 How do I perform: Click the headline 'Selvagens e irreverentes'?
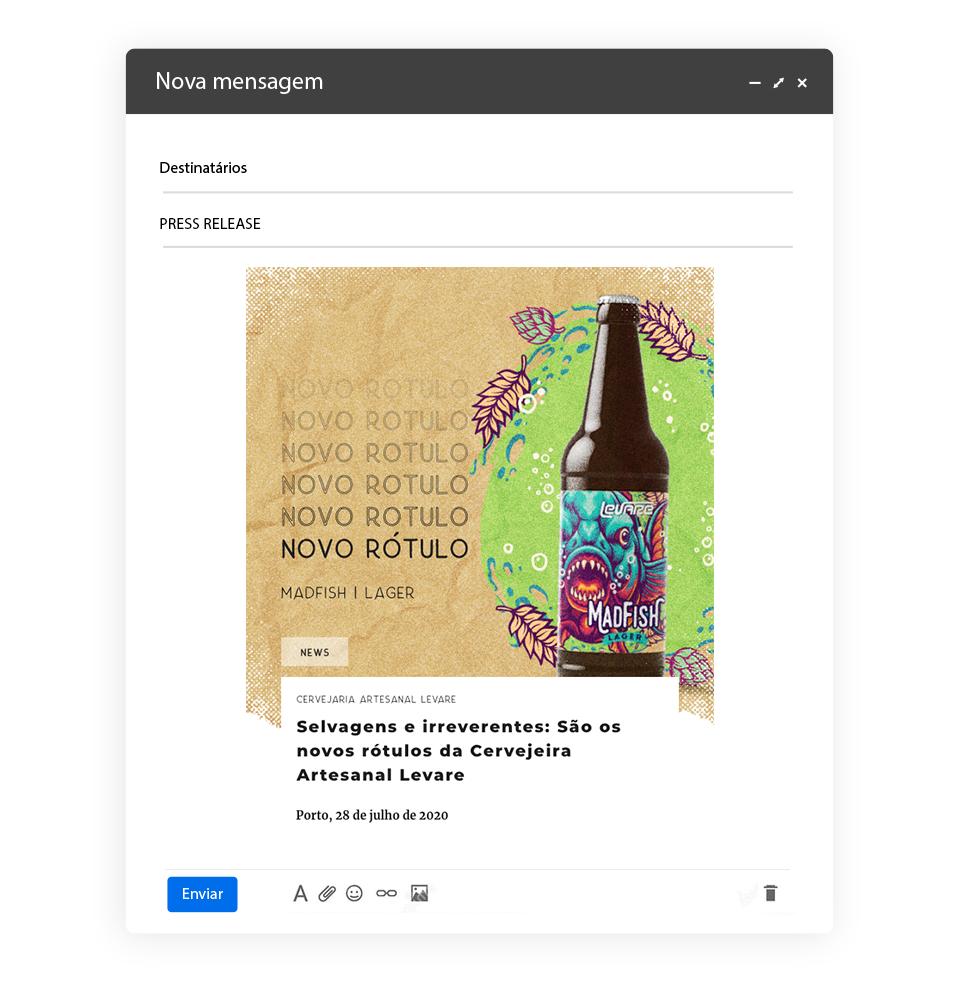point(458,751)
